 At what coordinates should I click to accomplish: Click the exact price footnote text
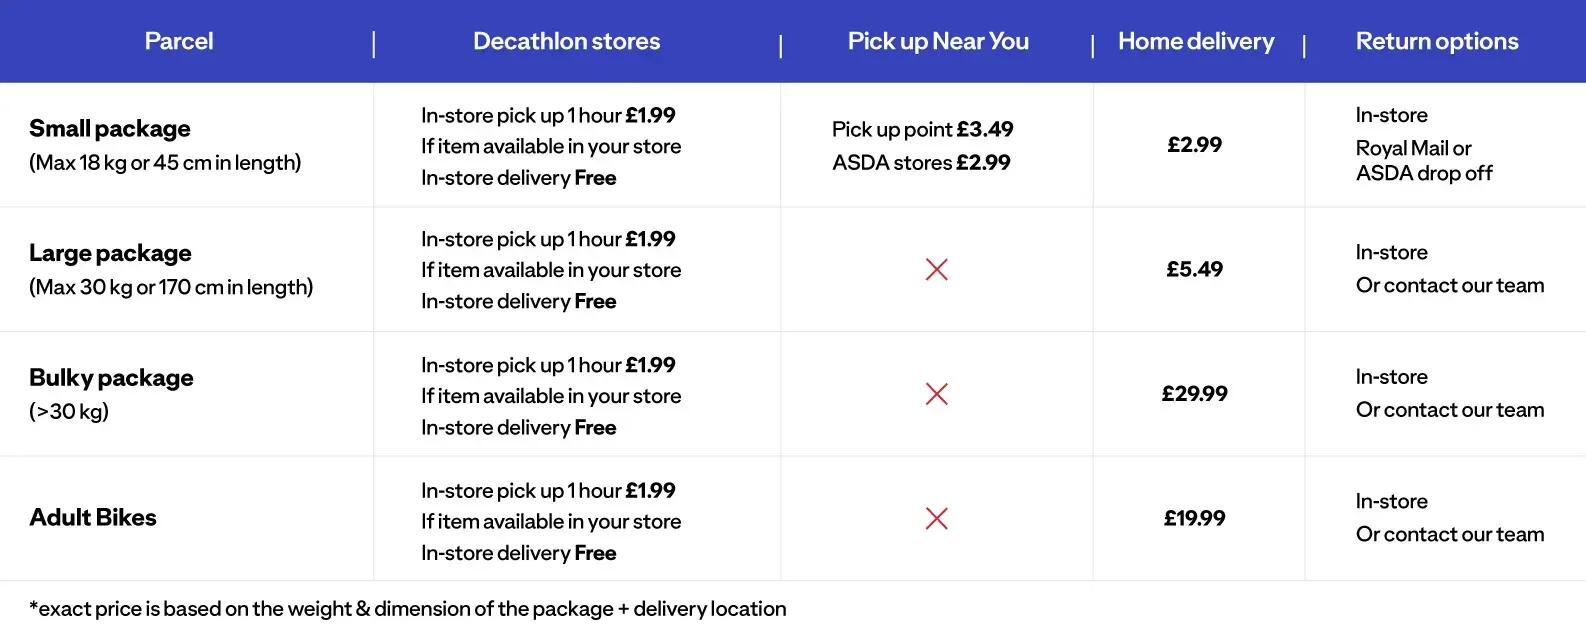408,609
